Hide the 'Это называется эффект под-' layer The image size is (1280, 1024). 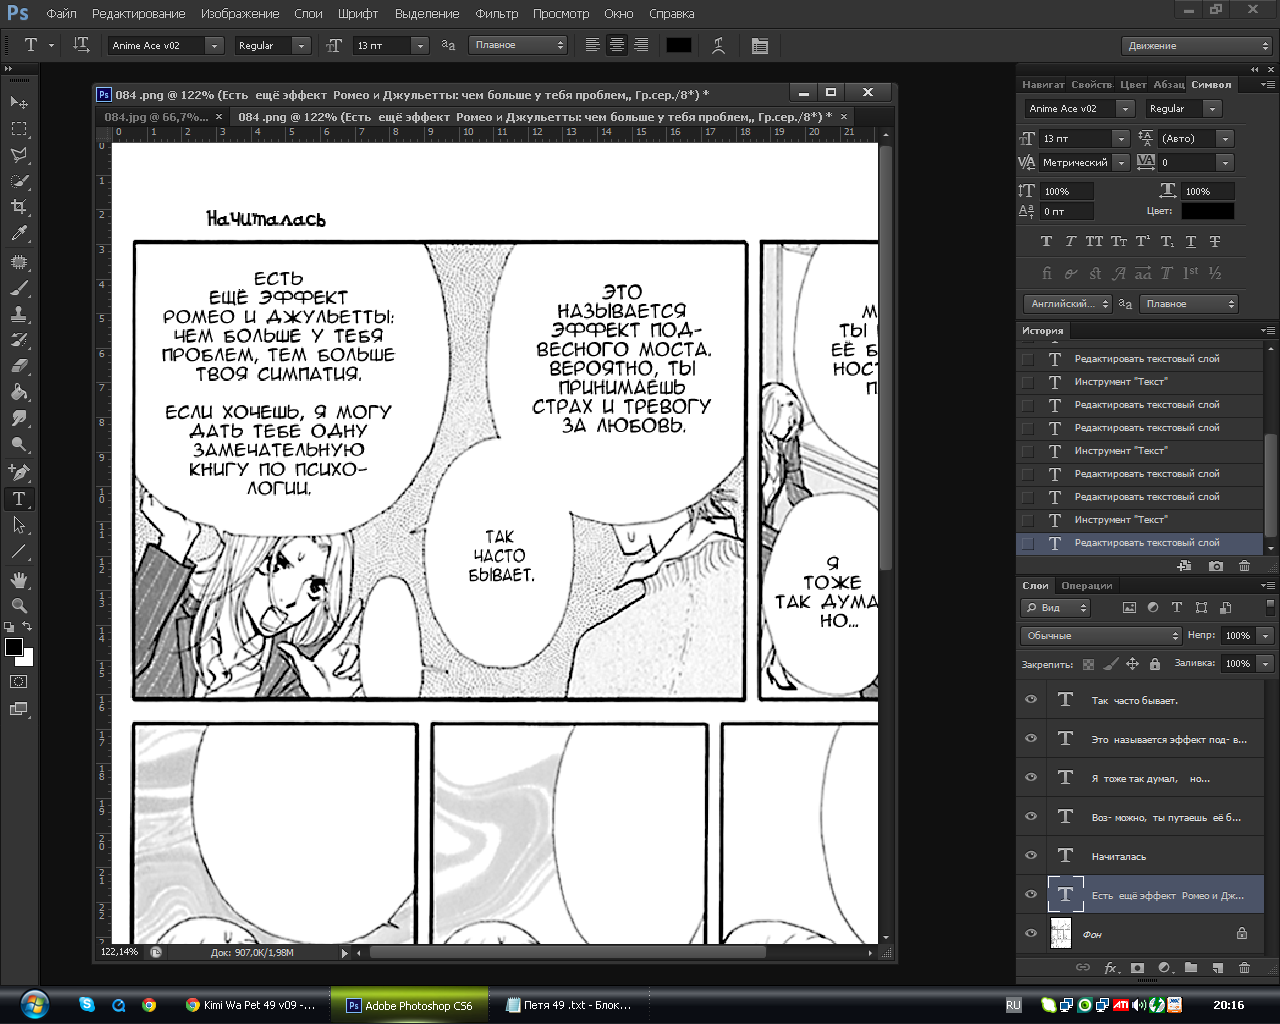click(x=1031, y=739)
